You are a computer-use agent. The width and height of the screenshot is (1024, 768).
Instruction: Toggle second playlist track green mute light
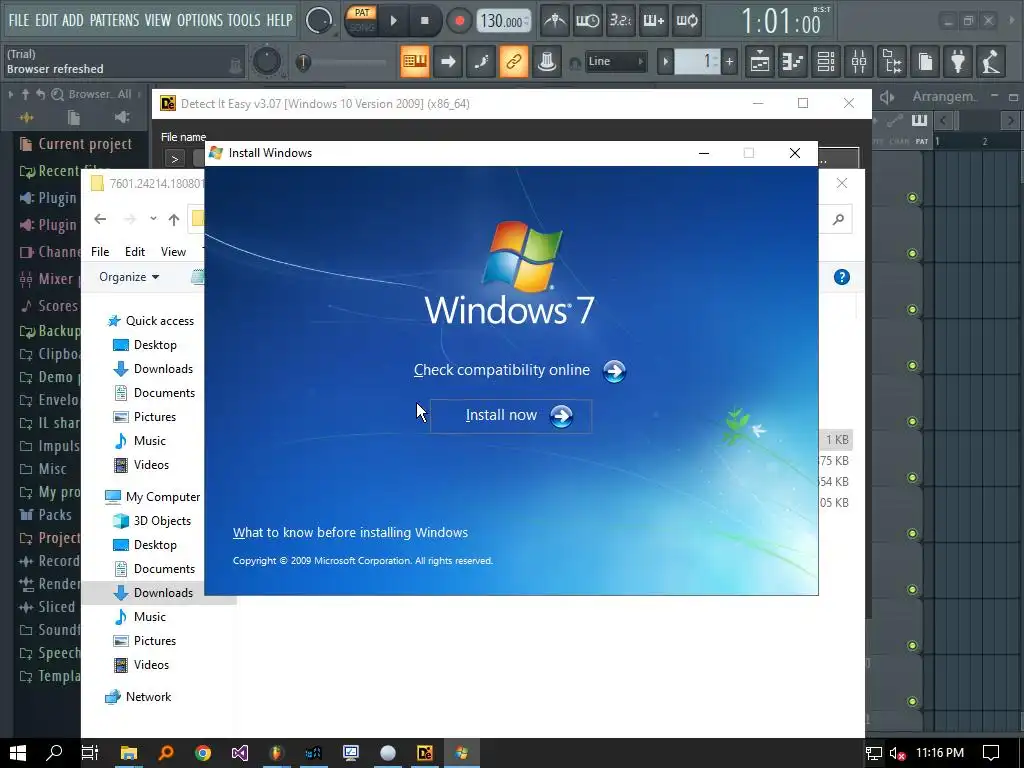coord(912,253)
